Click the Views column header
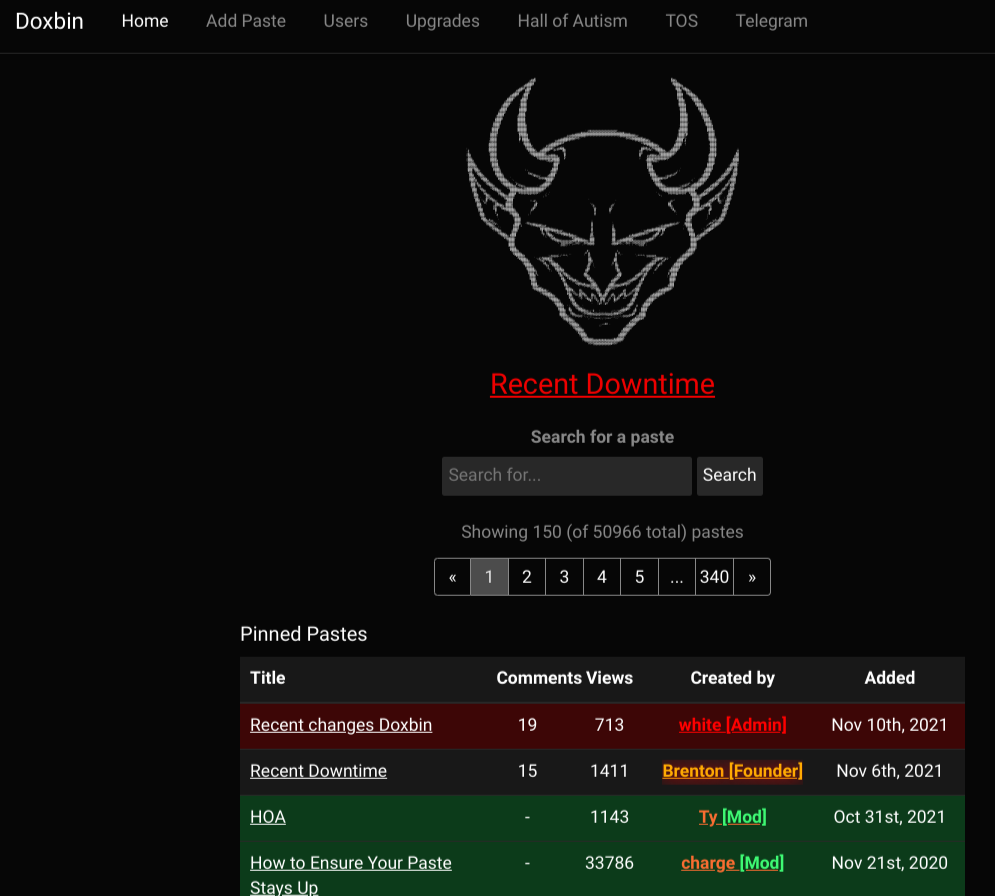The image size is (995, 896). click(609, 678)
